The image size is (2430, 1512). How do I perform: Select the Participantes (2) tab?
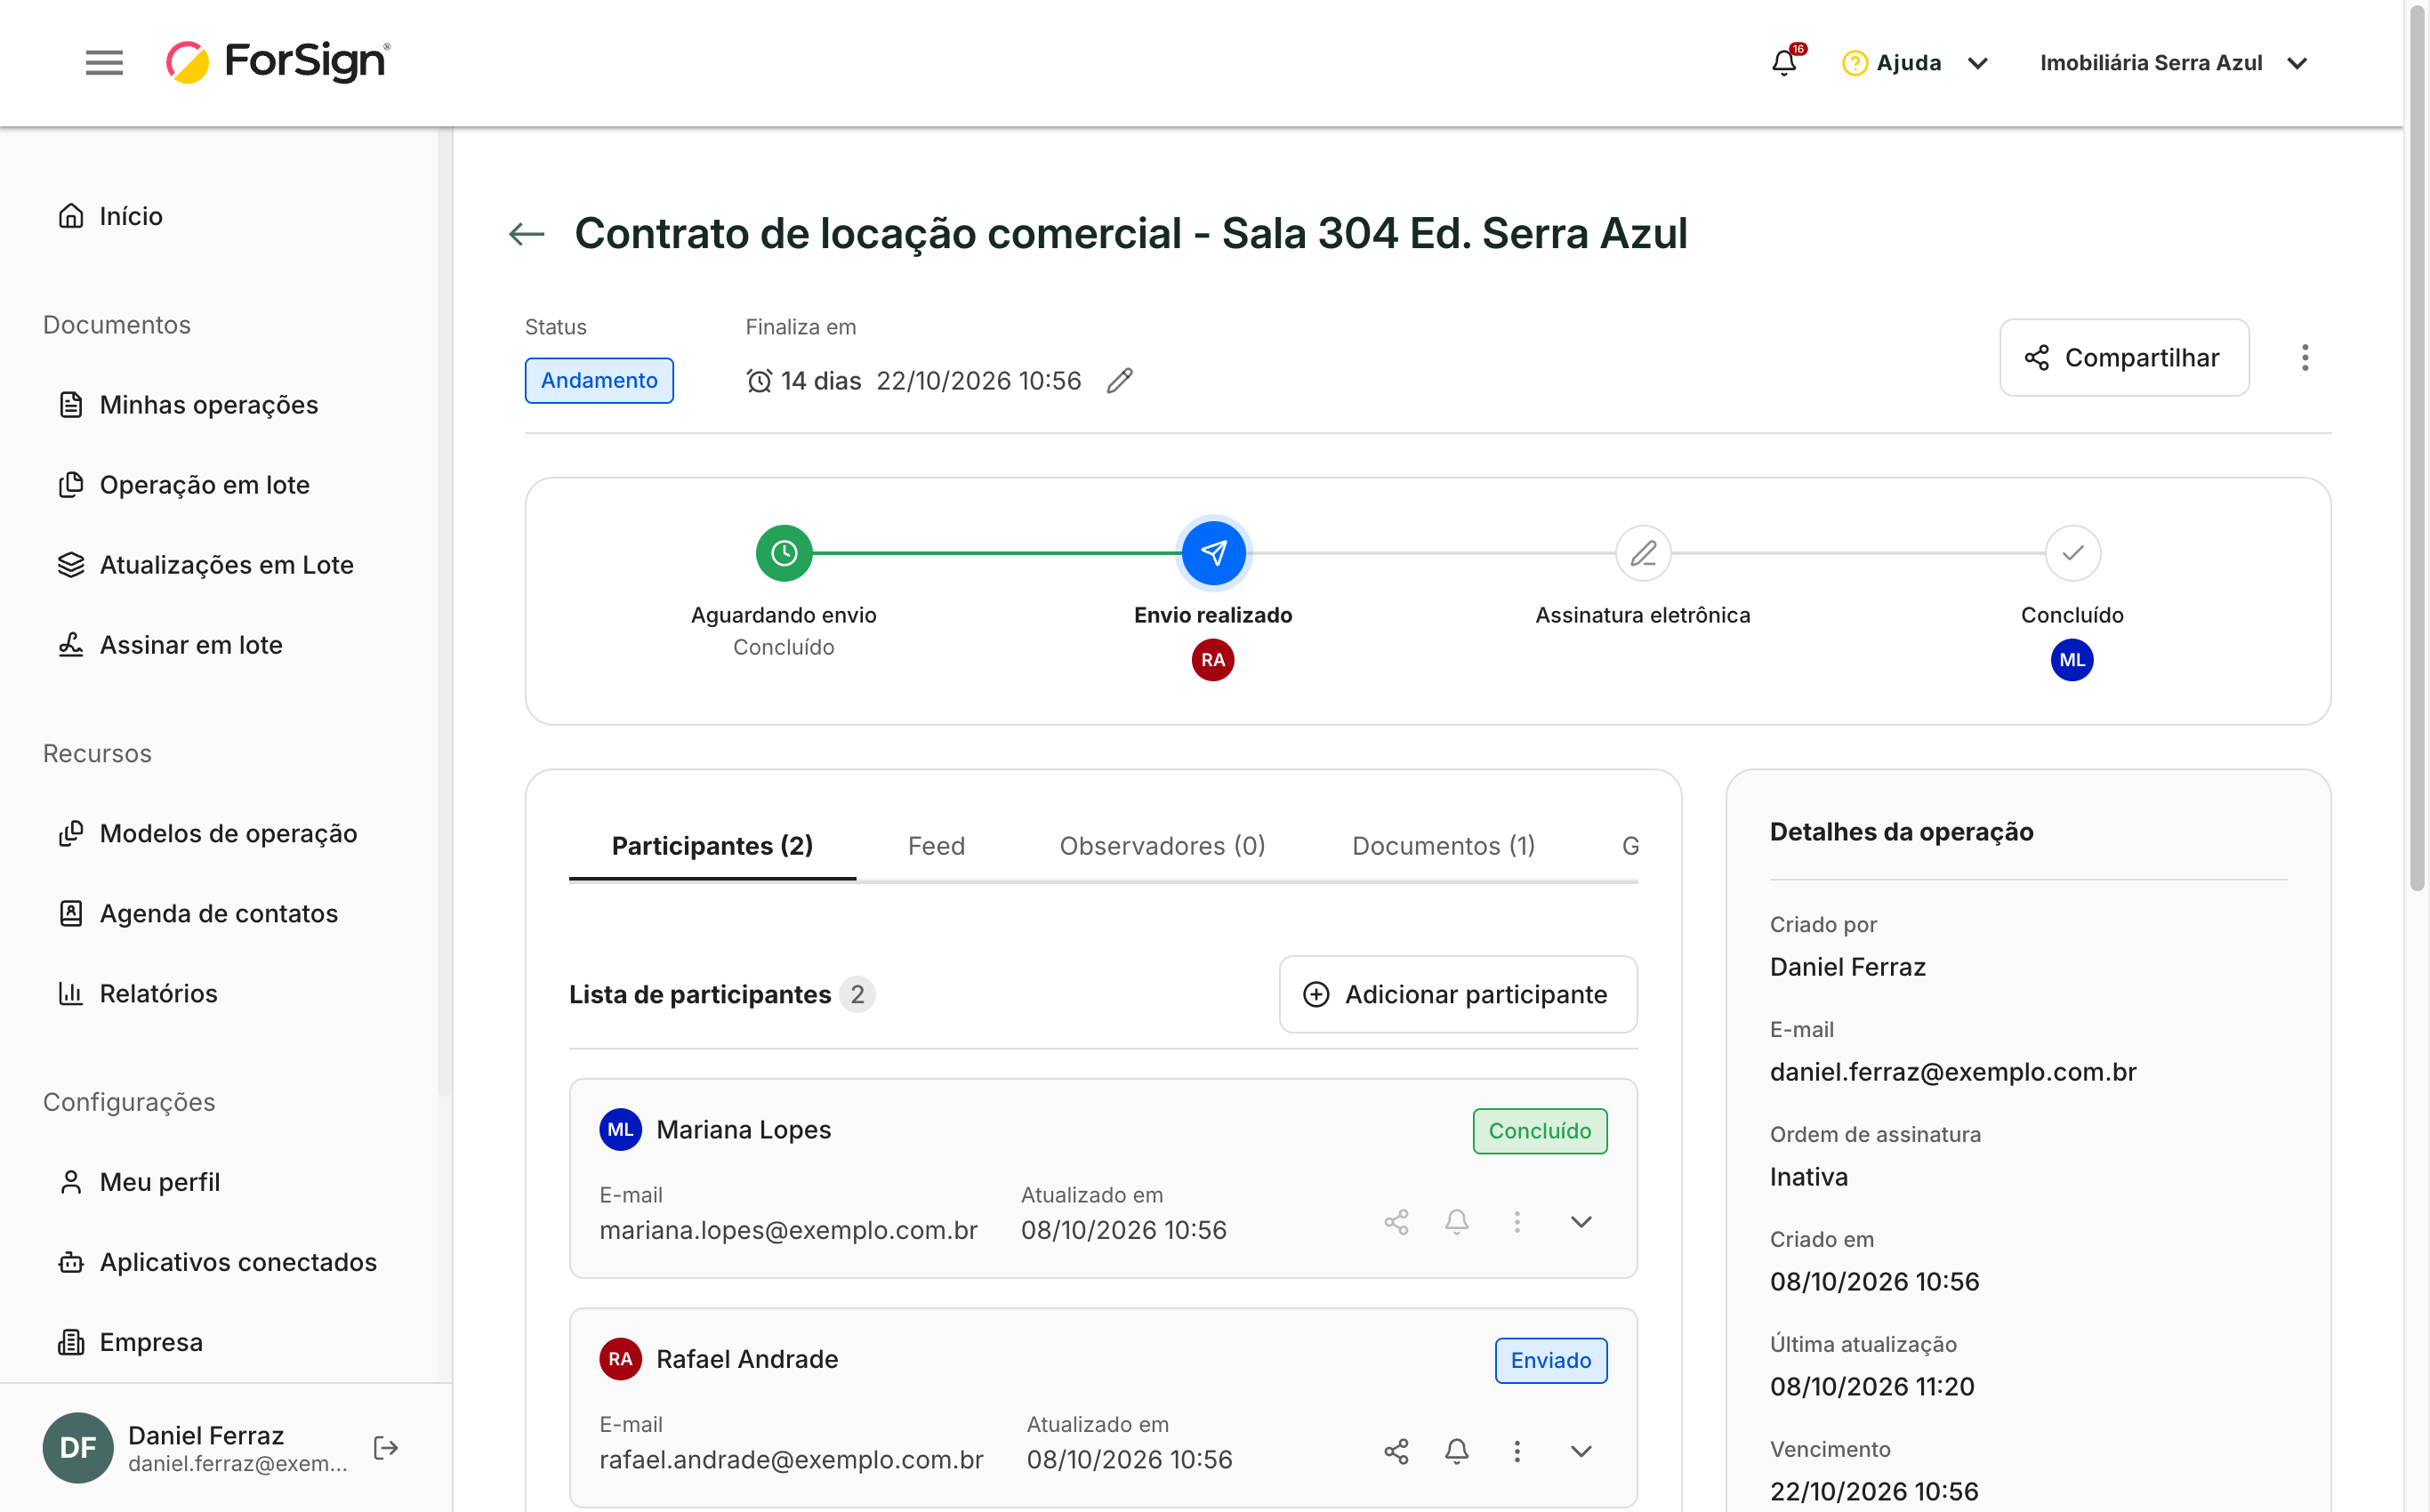coord(712,846)
